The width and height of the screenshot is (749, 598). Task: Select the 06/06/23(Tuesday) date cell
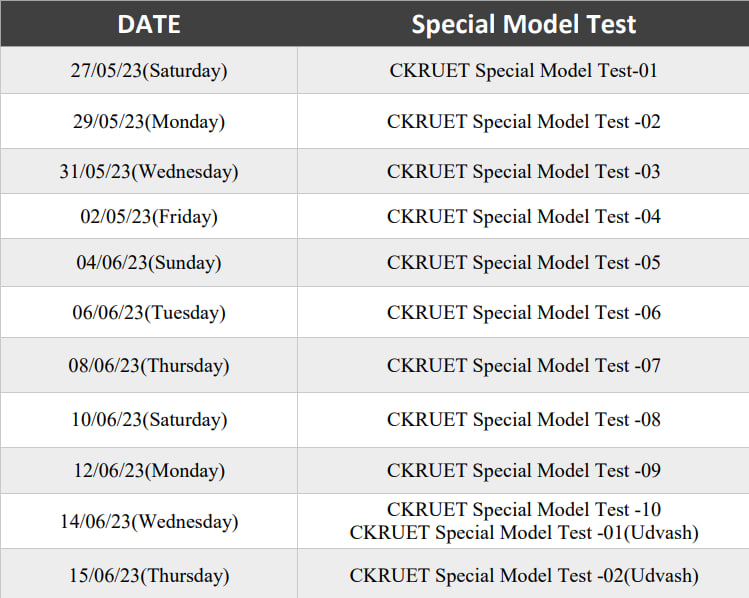(x=149, y=313)
